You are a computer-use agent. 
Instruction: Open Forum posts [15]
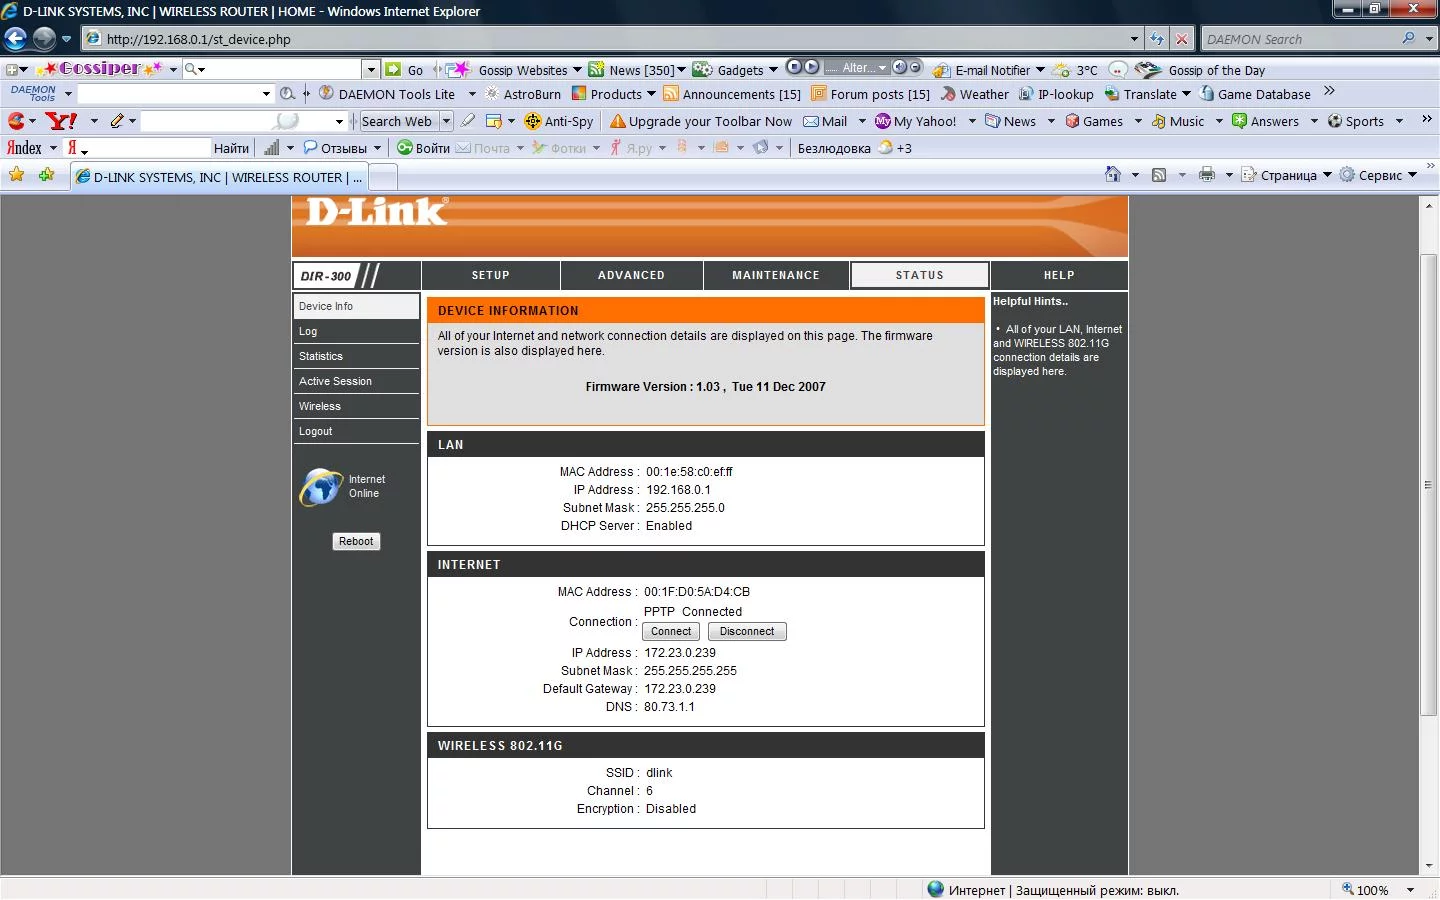tap(870, 94)
